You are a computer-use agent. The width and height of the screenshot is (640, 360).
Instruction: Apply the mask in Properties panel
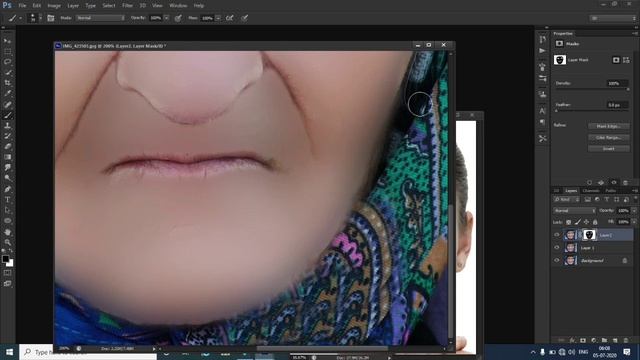(601, 182)
